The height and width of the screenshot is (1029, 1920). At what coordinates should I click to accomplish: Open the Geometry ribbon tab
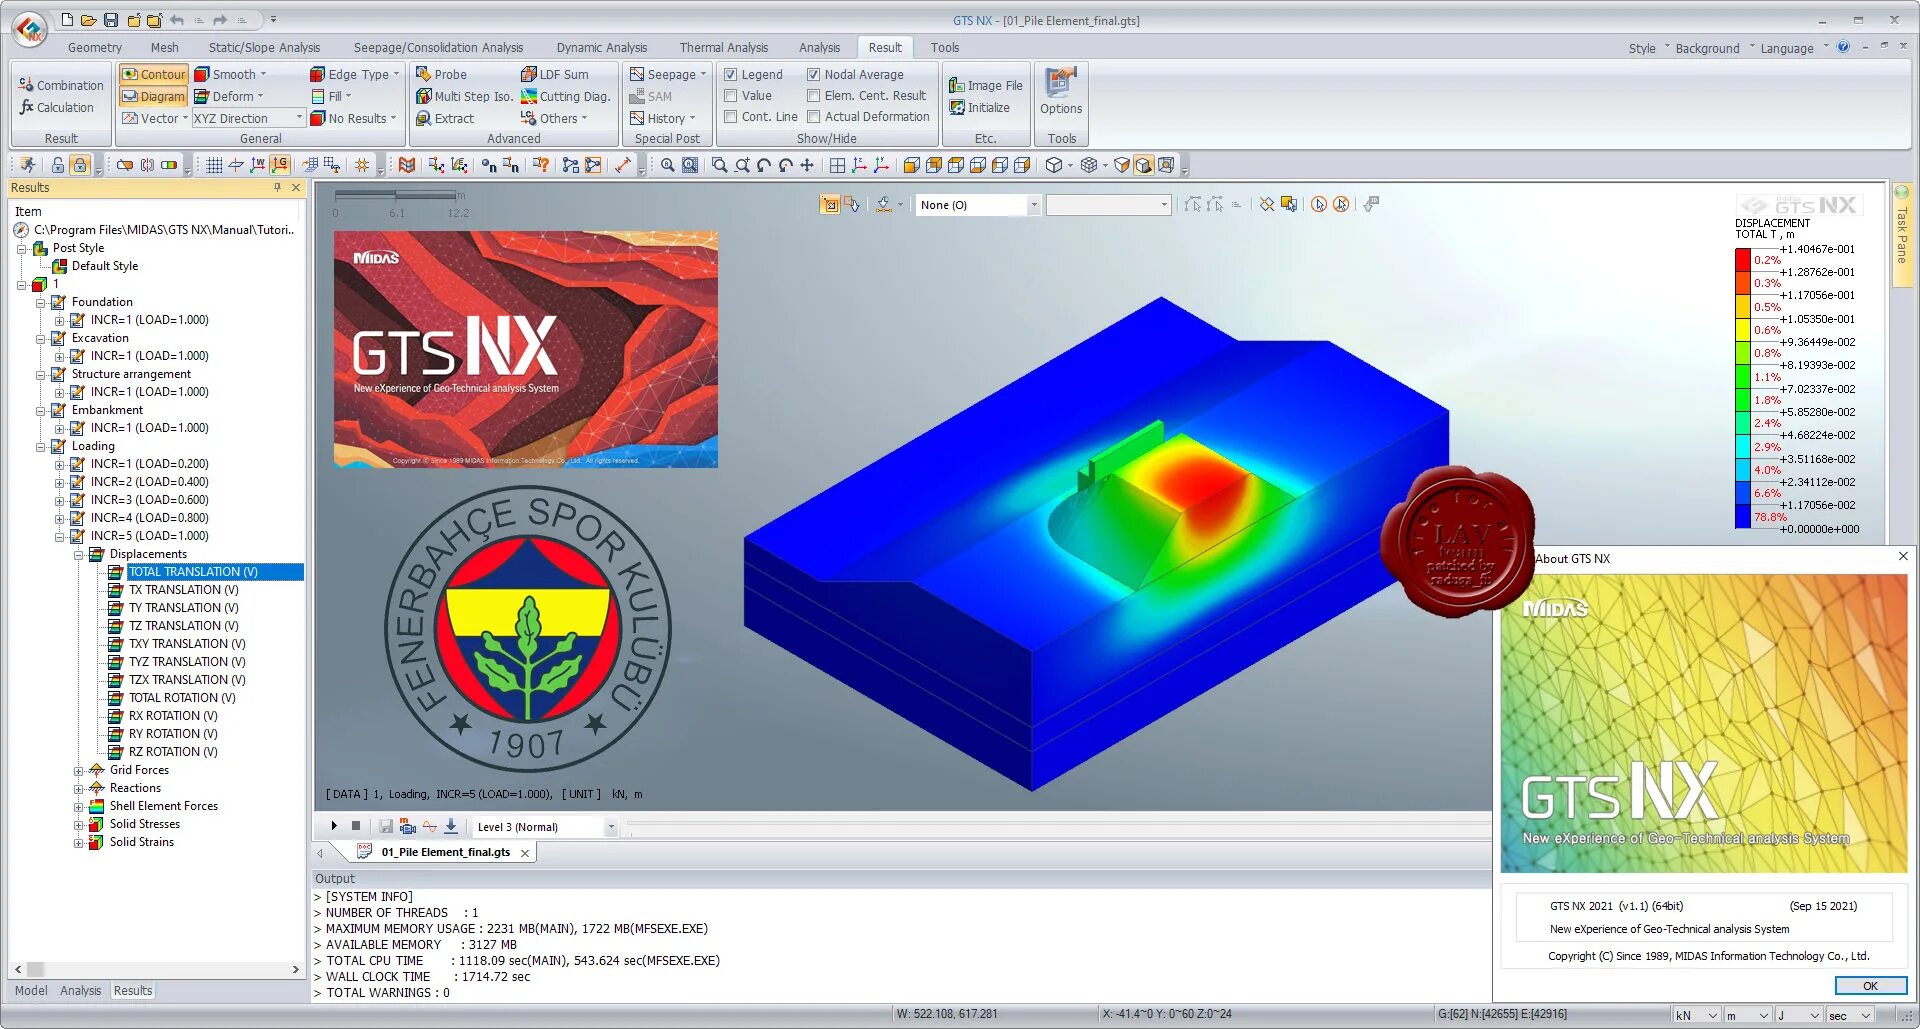[95, 47]
